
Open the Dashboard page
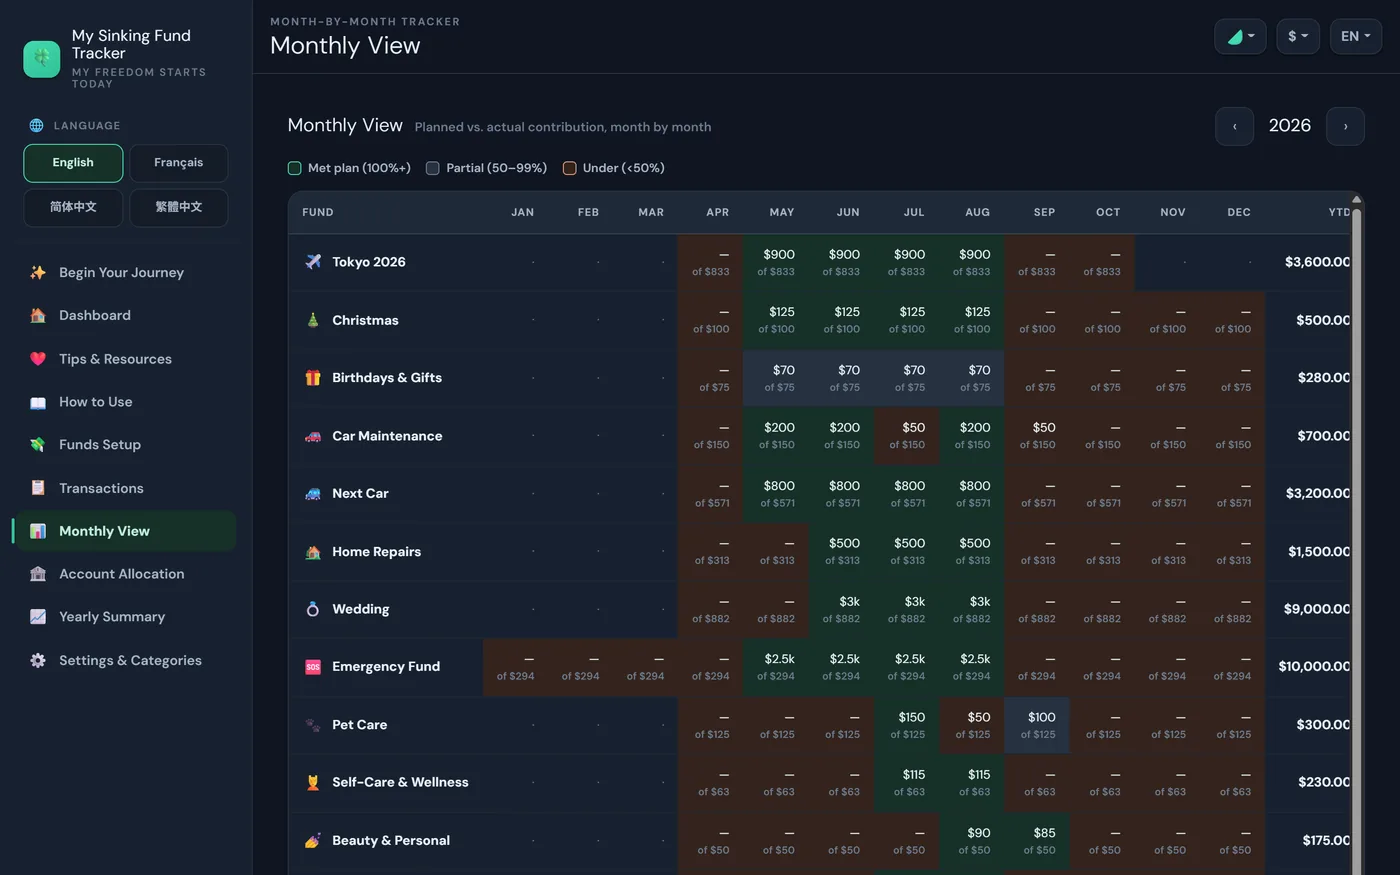pos(125,315)
